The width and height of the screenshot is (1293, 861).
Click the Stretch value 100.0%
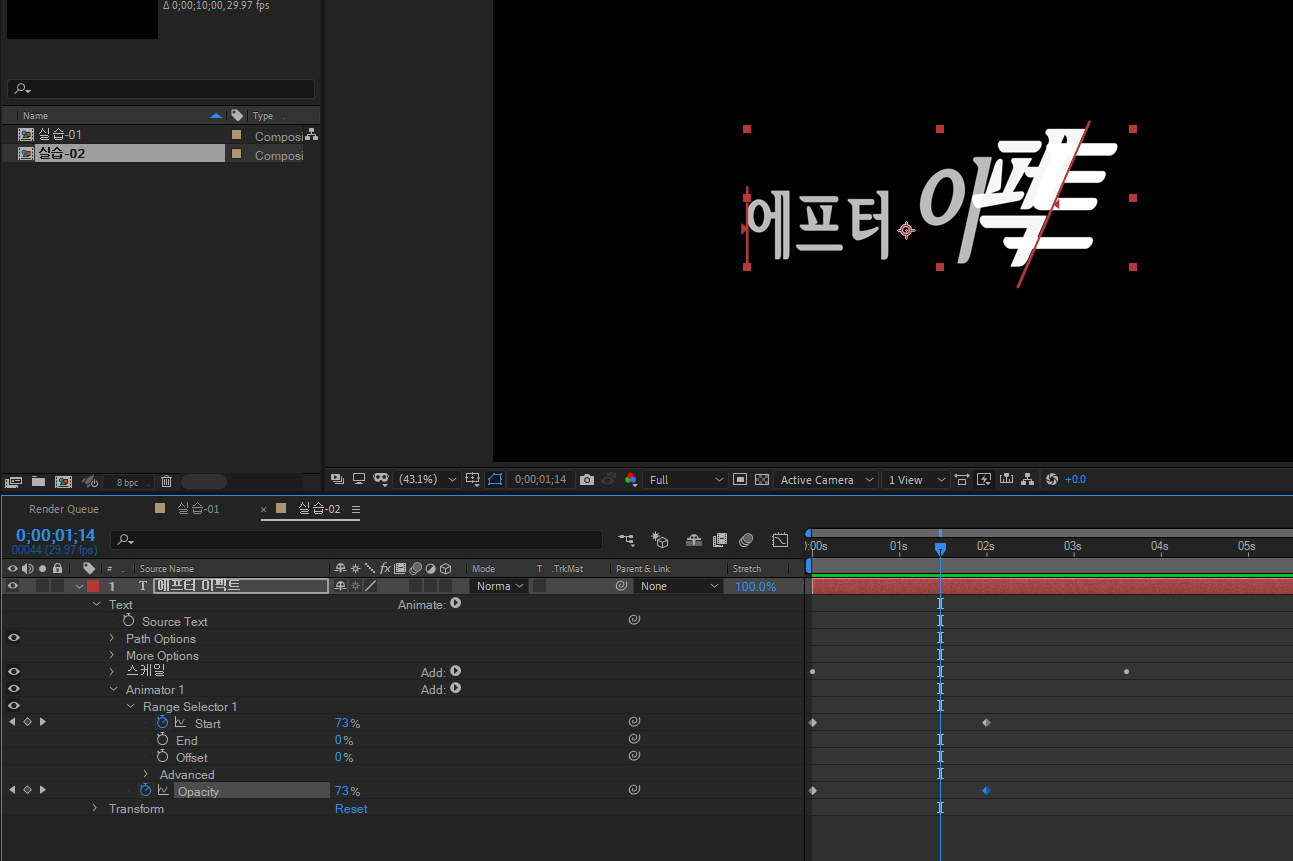coord(755,587)
